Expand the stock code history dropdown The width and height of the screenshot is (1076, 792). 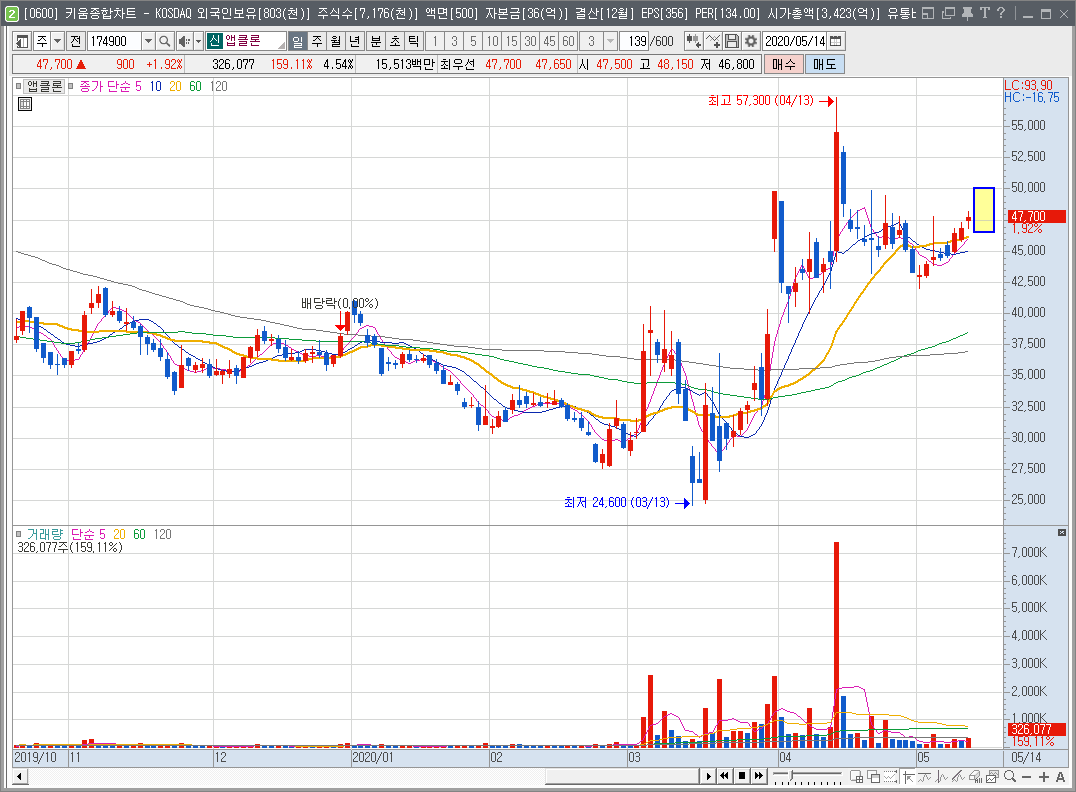click(x=148, y=41)
